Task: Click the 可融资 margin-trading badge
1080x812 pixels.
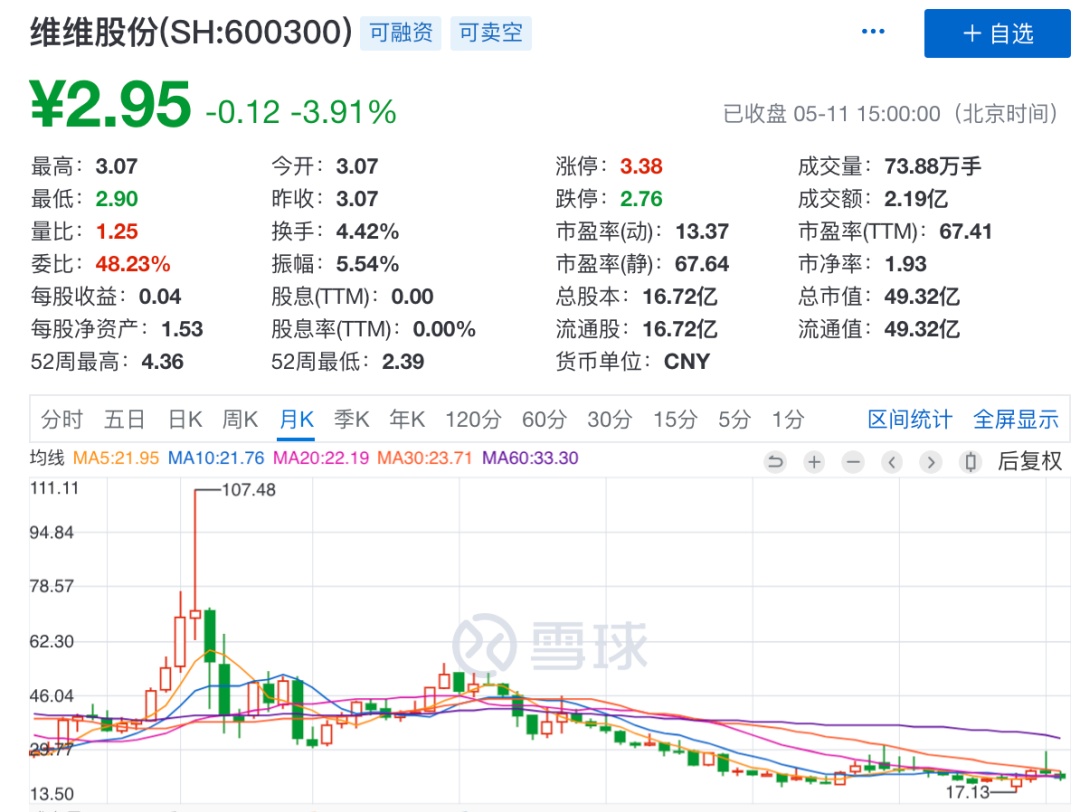Action: [x=400, y=32]
